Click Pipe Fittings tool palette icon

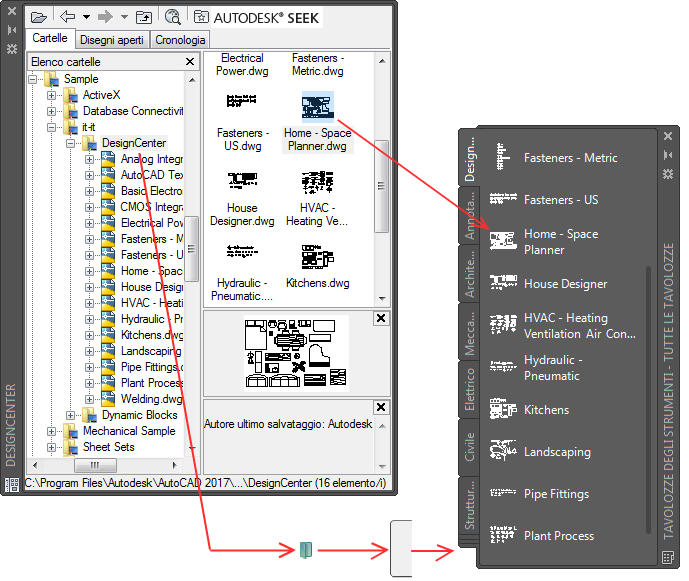click(503, 493)
